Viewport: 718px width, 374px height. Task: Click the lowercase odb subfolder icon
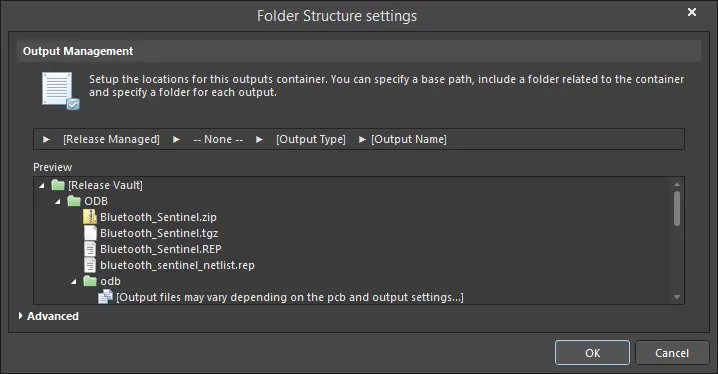click(x=90, y=281)
